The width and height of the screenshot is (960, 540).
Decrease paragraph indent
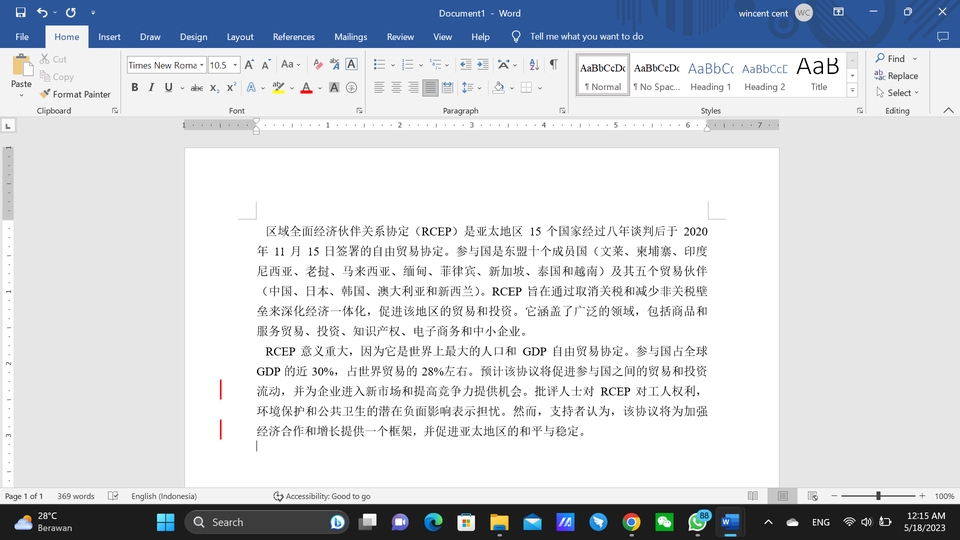465,64
